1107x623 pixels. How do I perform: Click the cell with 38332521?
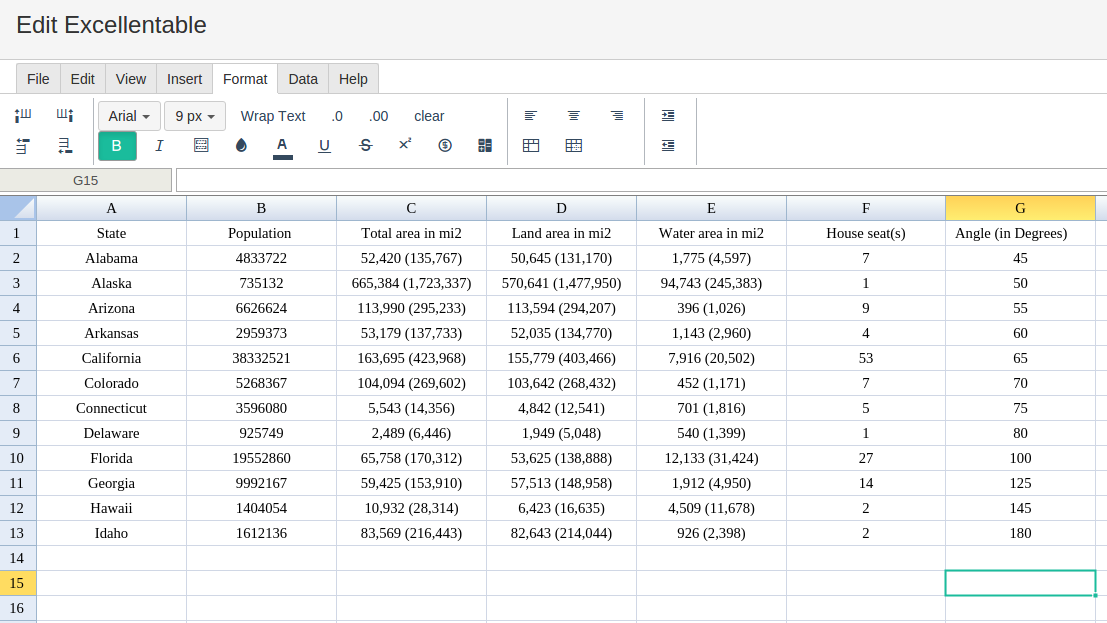click(261, 358)
